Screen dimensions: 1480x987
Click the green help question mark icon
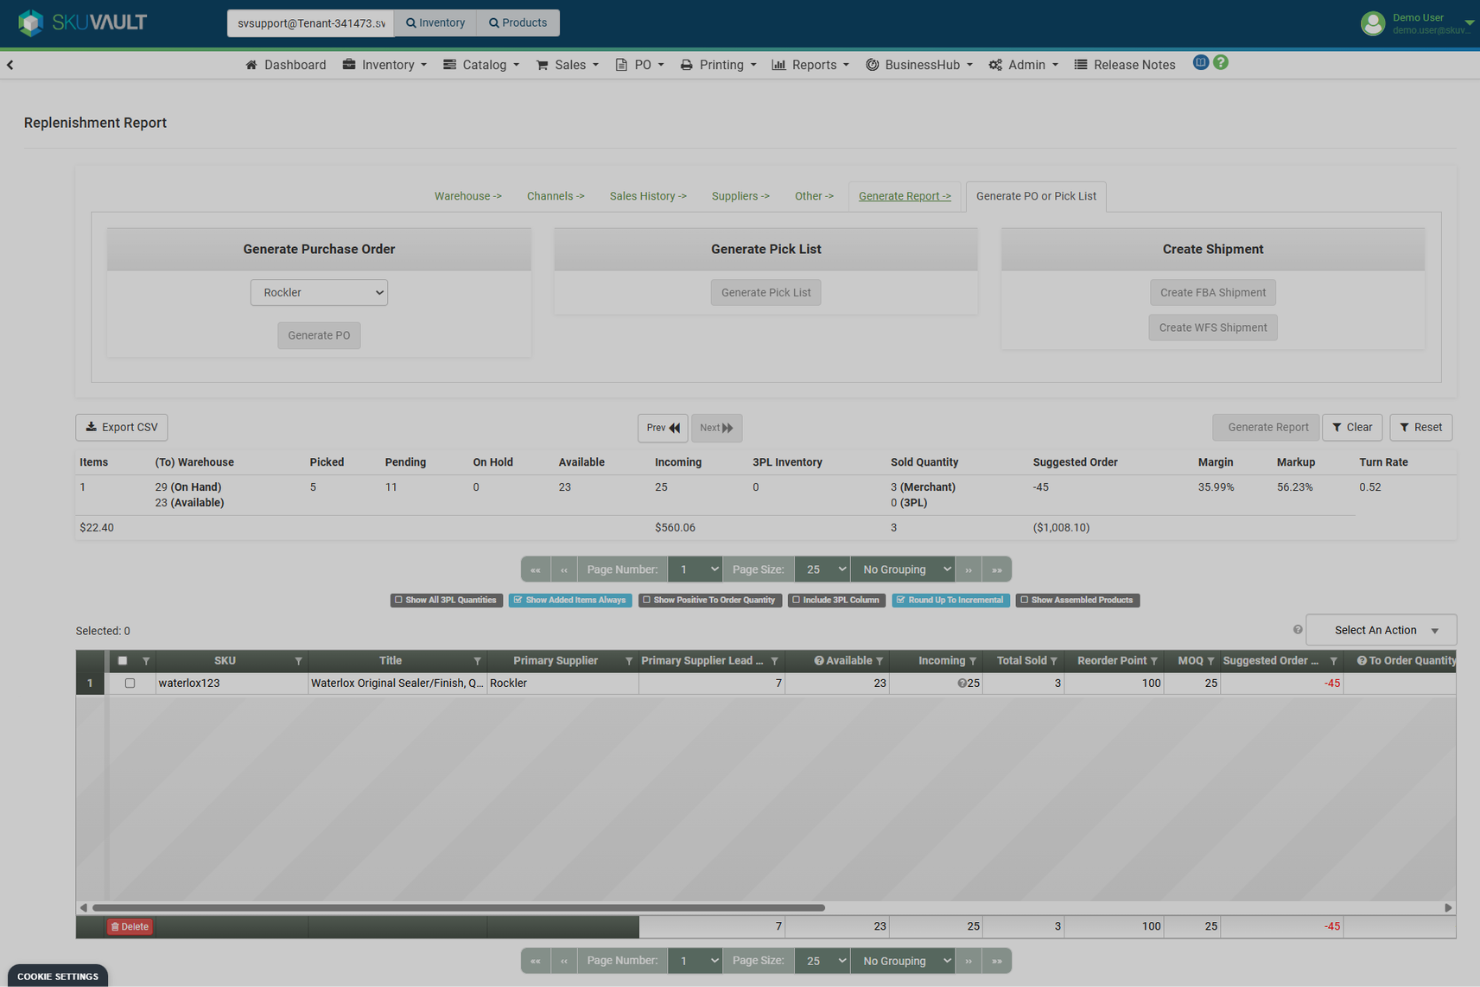(1220, 62)
